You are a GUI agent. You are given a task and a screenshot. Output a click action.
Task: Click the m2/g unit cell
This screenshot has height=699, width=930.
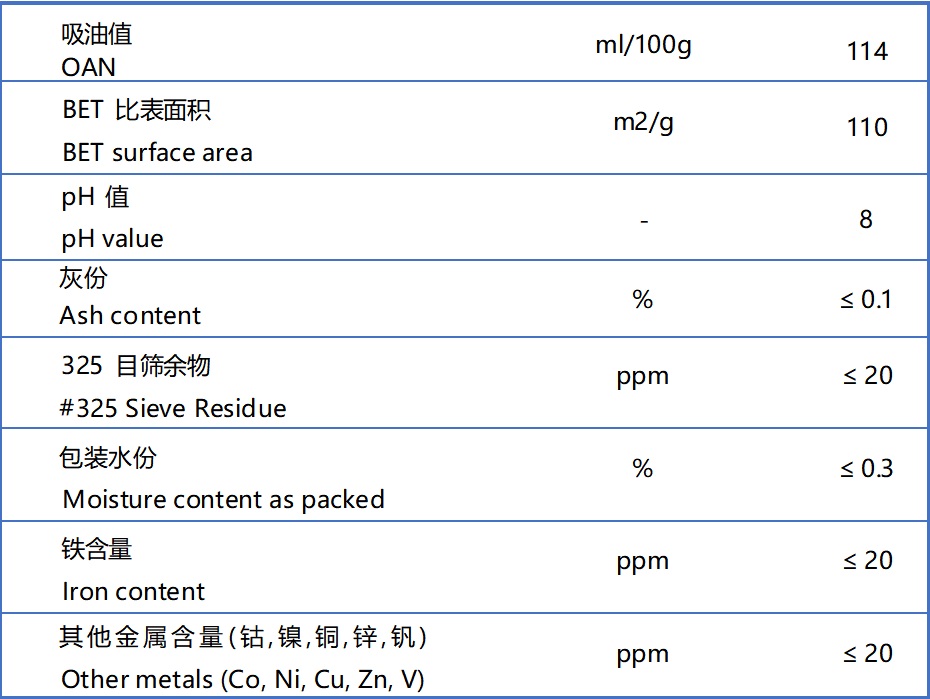[643, 124]
